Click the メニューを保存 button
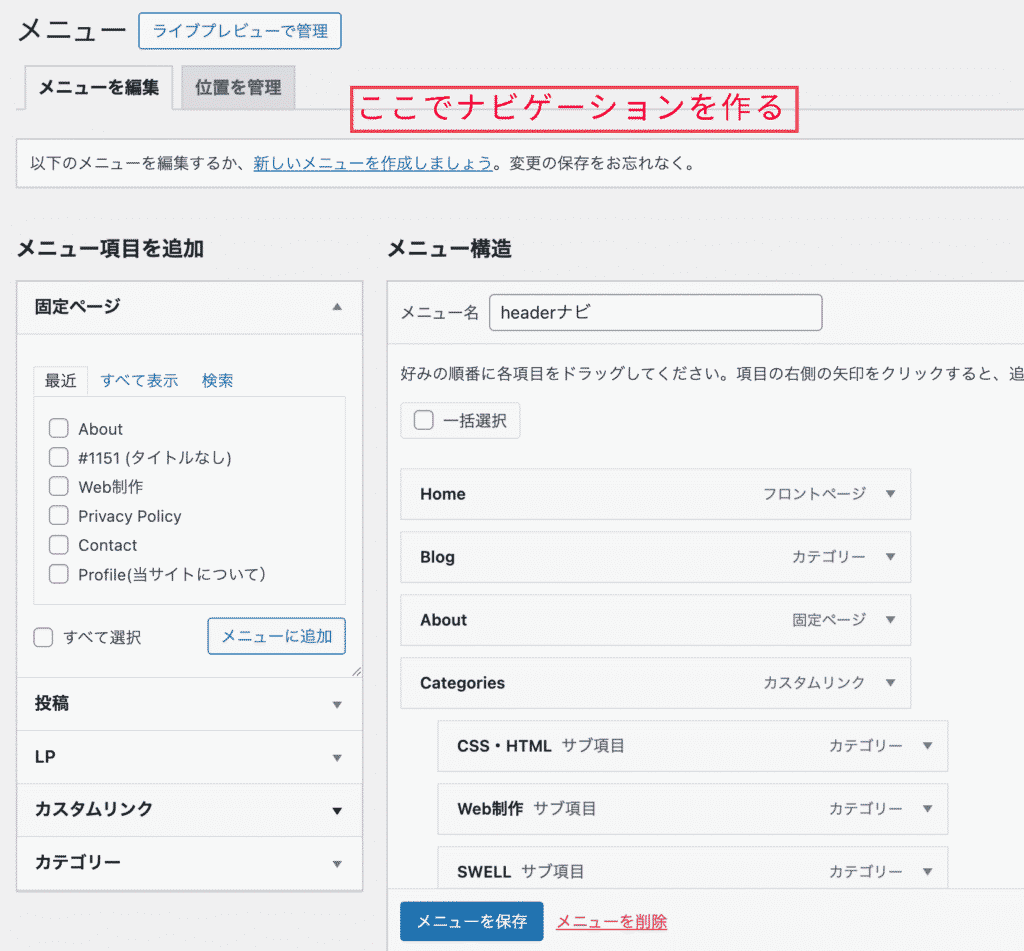Image resolution: width=1024 pixels, height=951 pixels. click(471, 921)
